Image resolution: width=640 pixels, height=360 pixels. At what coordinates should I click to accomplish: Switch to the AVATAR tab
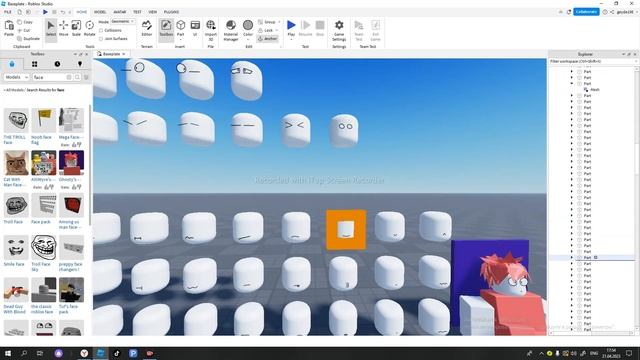pos(120,12)
